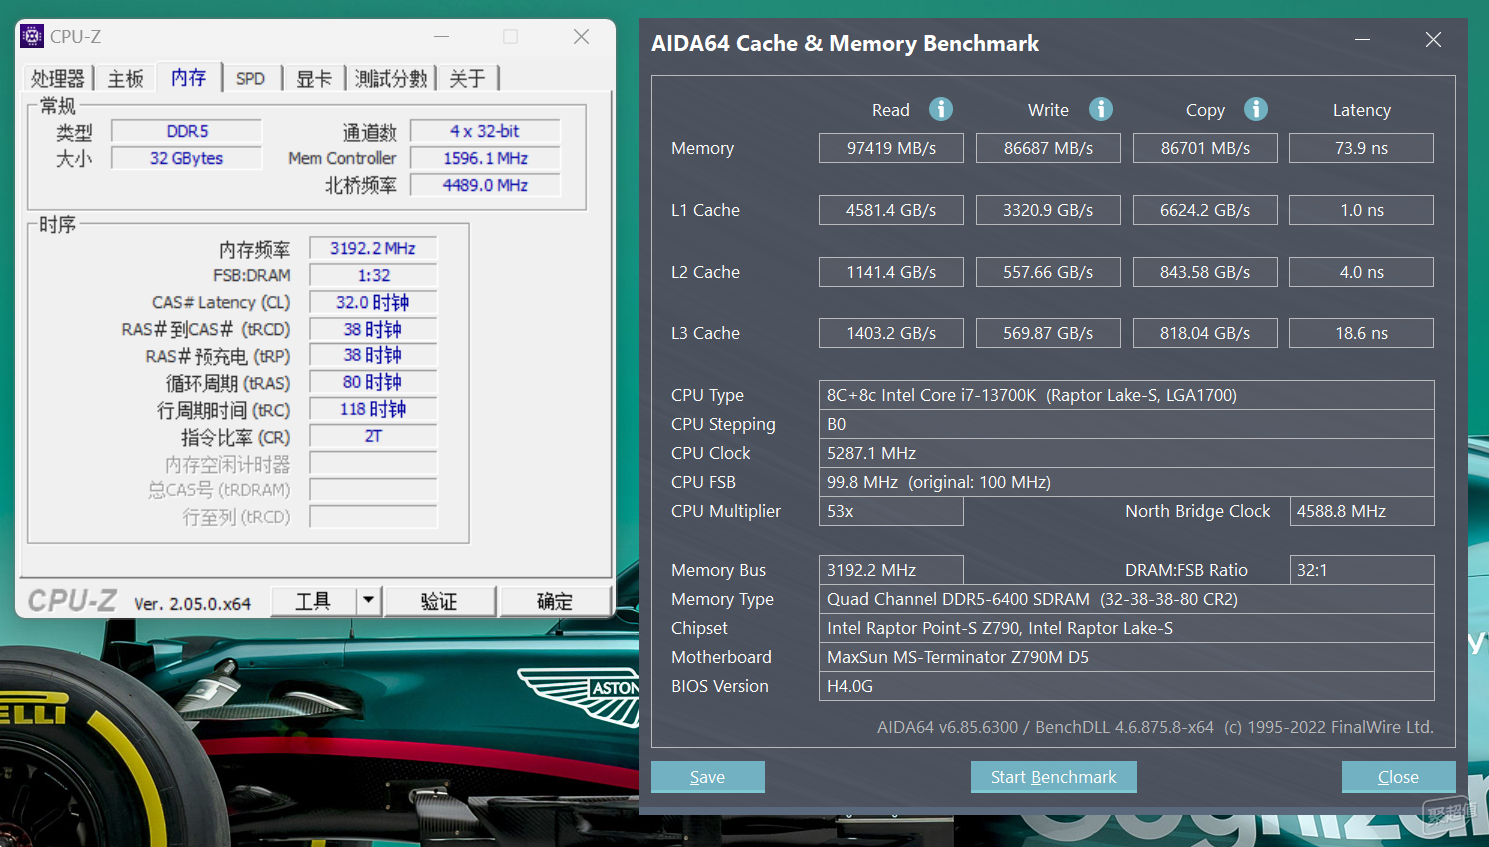Click the Write info icon in AIDA64
This screenshot has height=847, width=1489.
(x=1101, y=109)
